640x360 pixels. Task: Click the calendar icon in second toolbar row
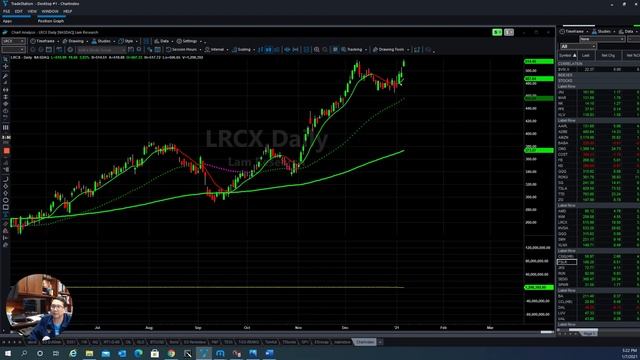click(49, 50)
